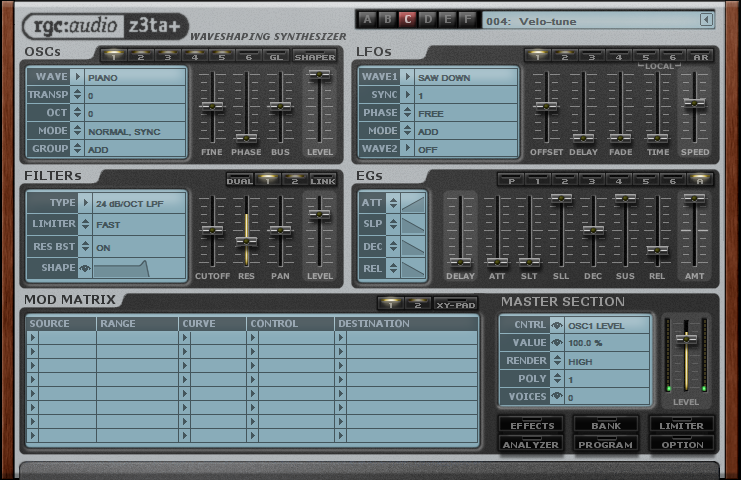Select bank A button
This screenshot has height=480, width=741.
point(367,19)
